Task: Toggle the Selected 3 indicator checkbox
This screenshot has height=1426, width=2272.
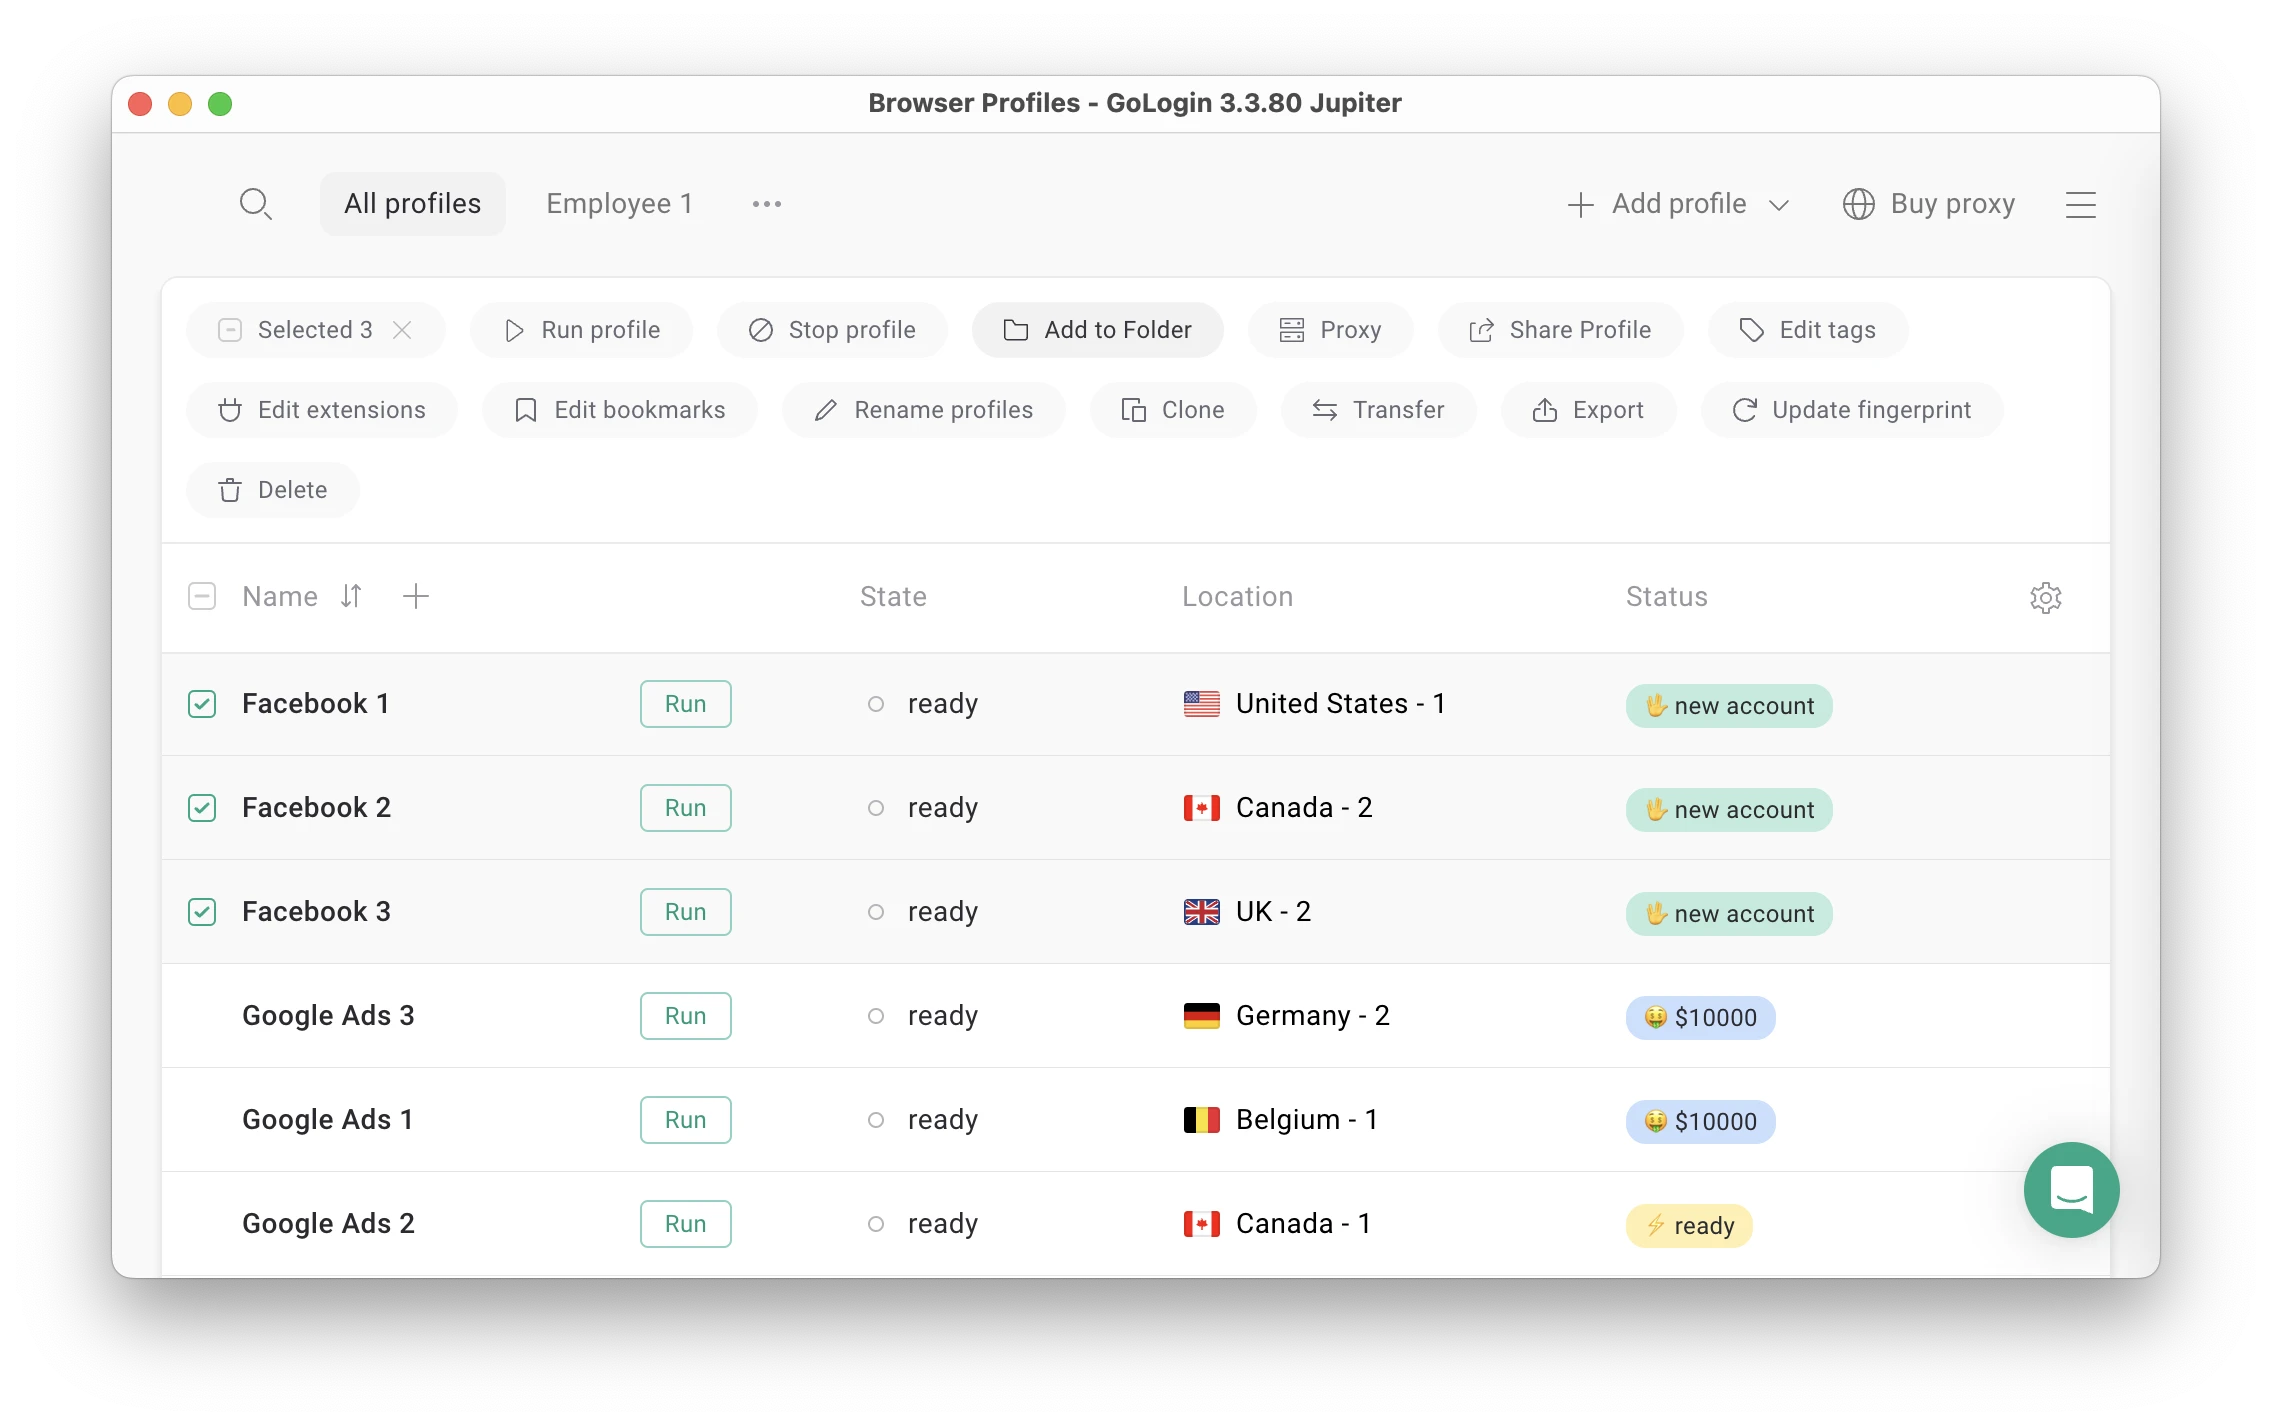Action: (x=230, y=330)
